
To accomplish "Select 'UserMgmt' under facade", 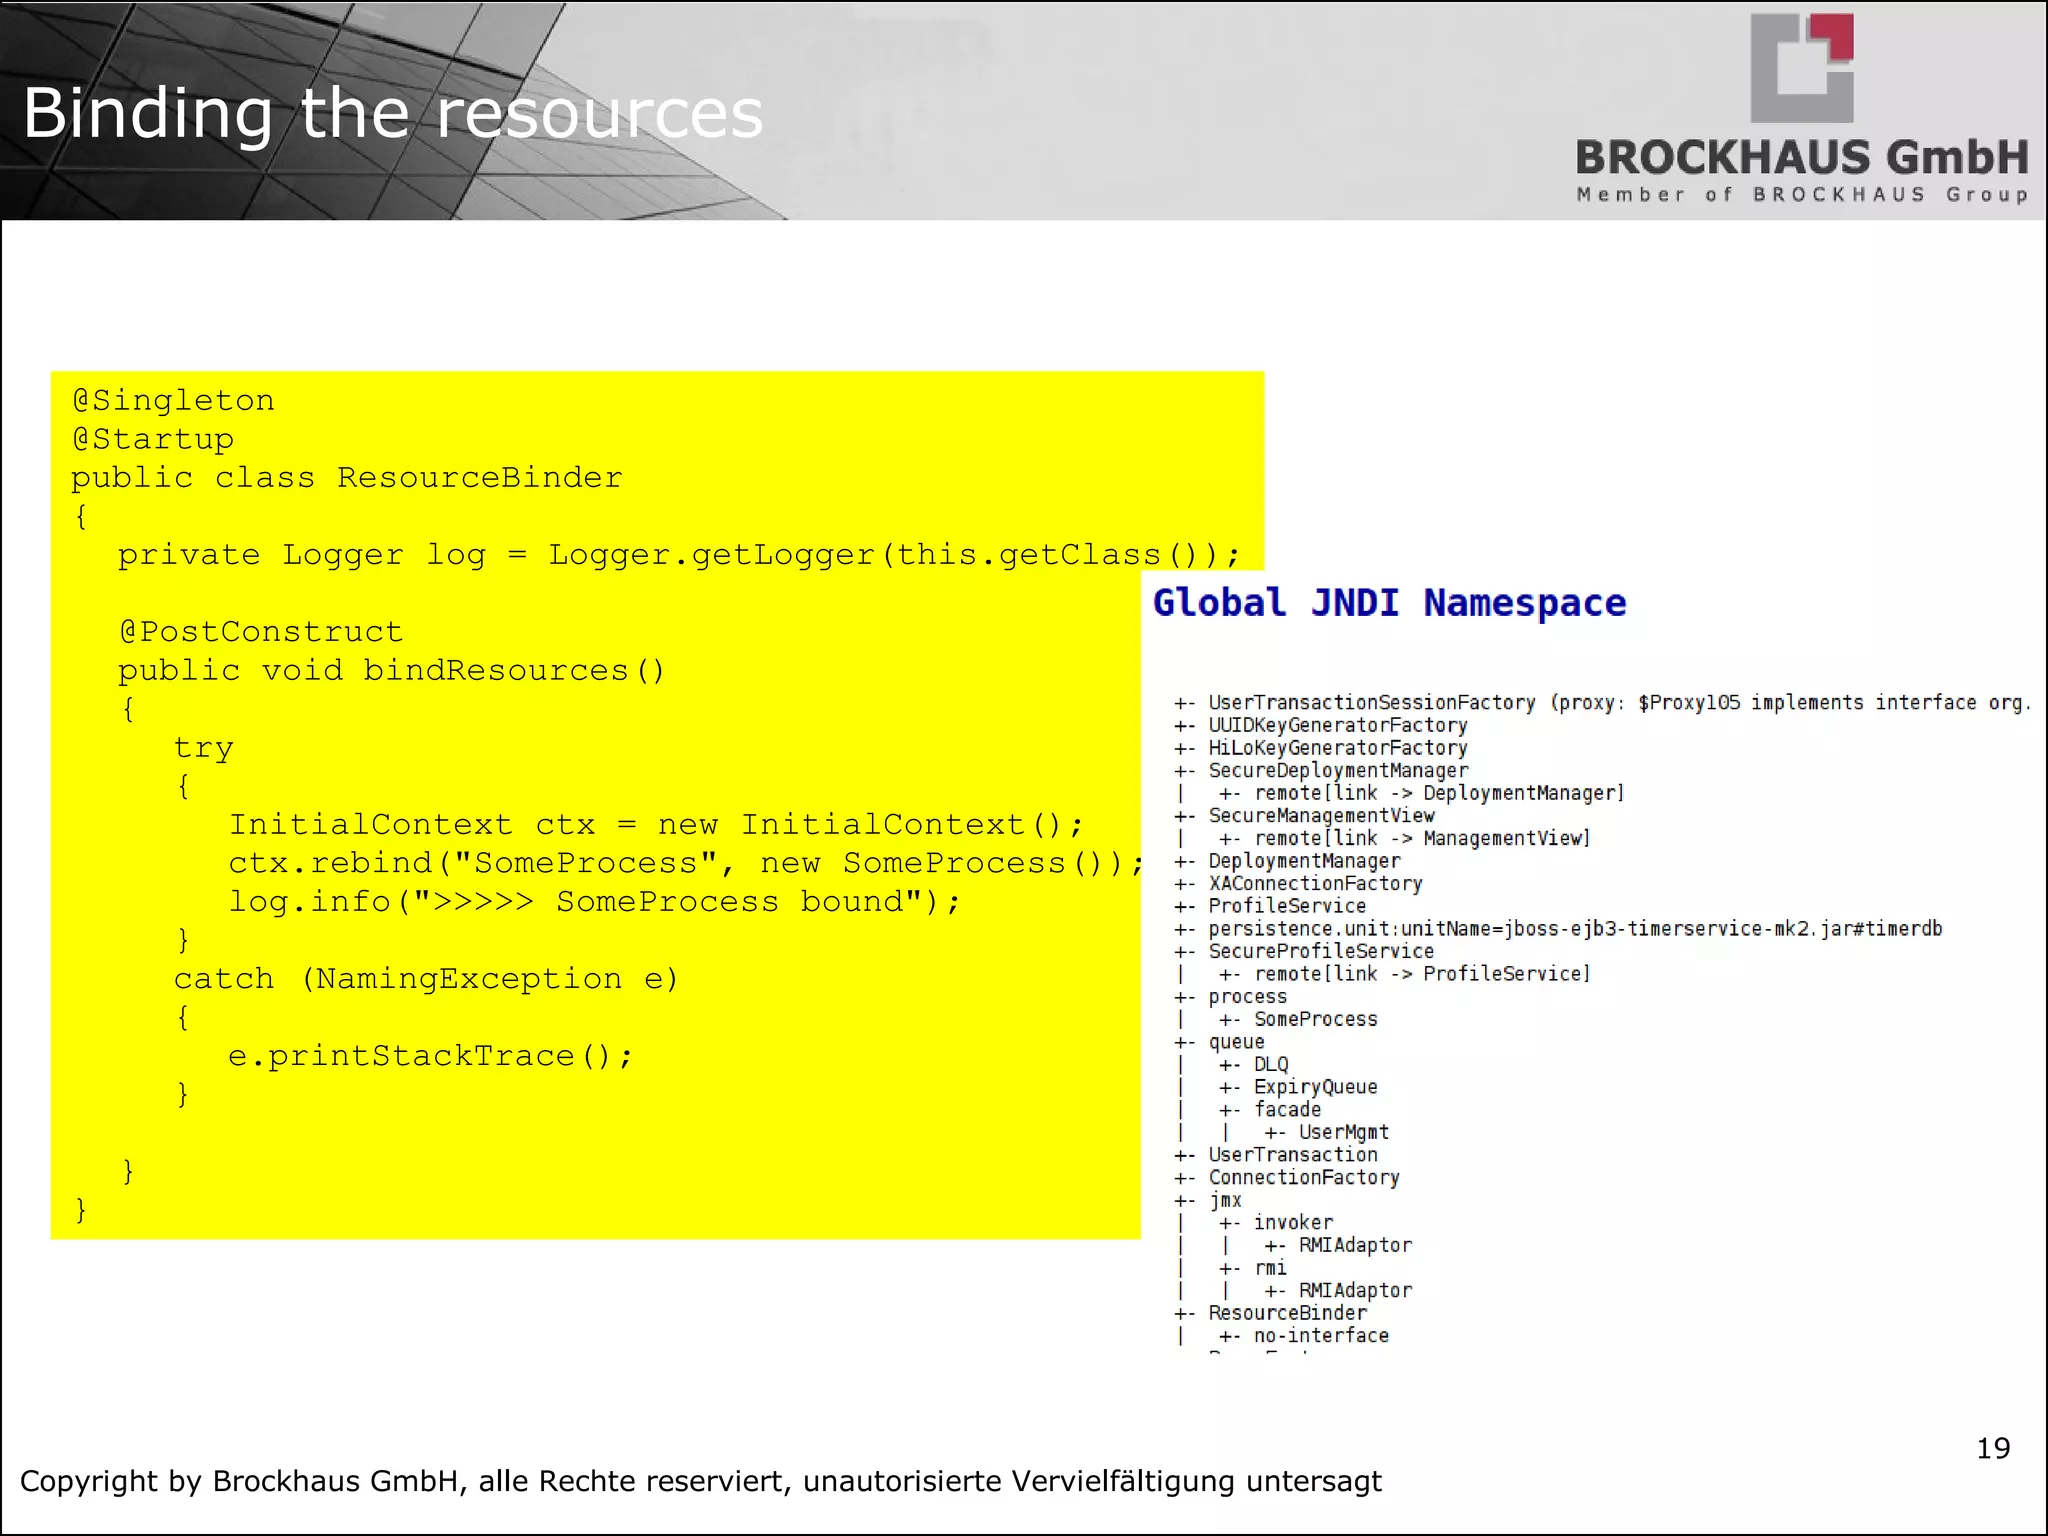I will pos(1343,1132).
